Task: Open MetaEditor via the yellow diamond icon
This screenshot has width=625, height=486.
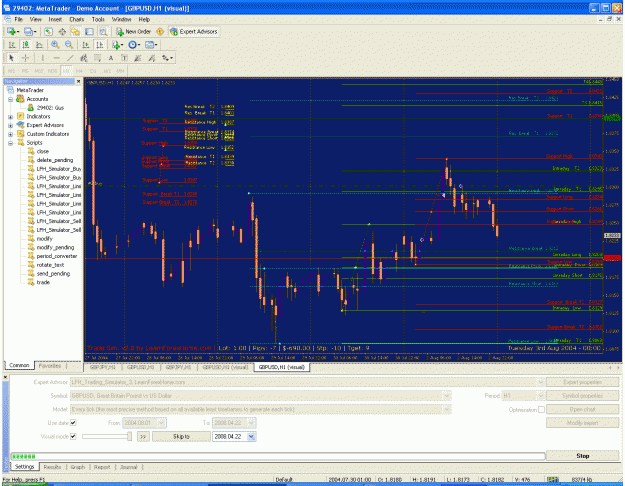Action: [160, 31]
